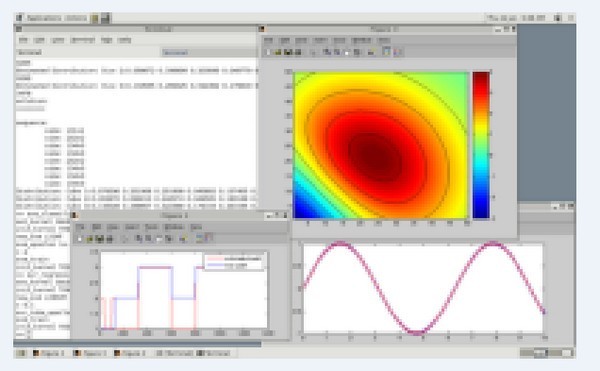The width and height of the screenshot is (600, 371).
Task: Open Desktop menu in MATLAB main window
Action: coord(83,40)
